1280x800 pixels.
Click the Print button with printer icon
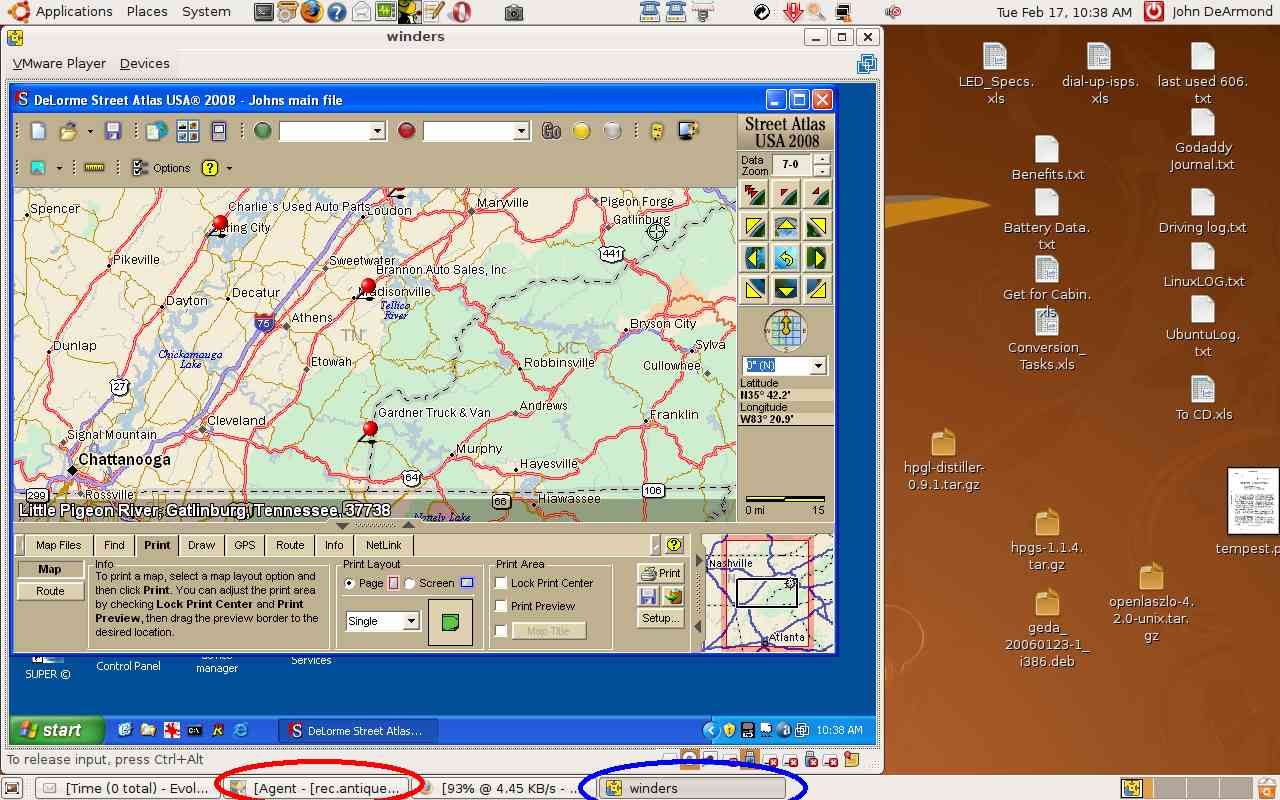click(x=660, y=573)
